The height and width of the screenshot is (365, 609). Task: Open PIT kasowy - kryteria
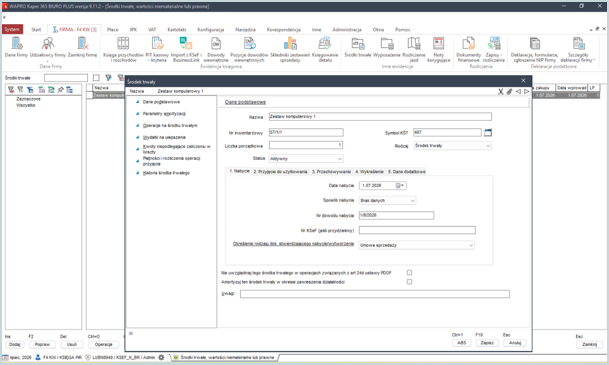click(x=157, y=49)
